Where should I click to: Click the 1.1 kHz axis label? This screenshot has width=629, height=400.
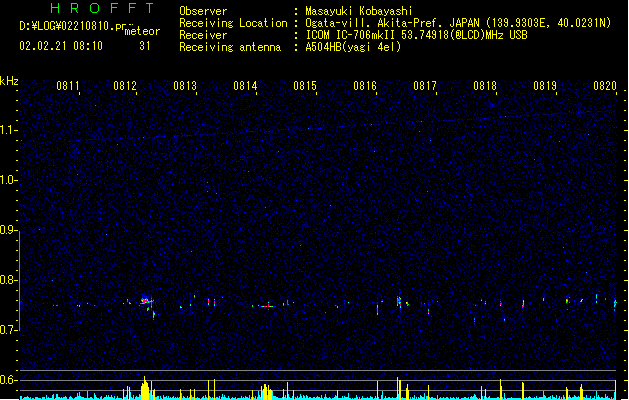pos(8,130)
